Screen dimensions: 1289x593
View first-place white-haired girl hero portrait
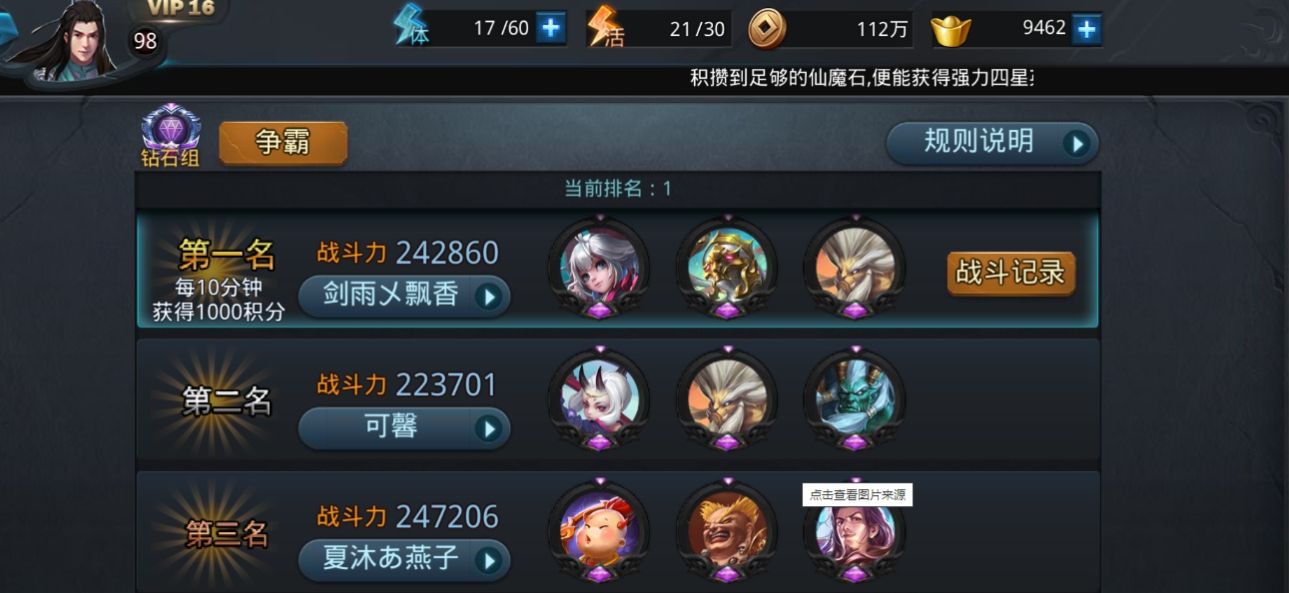[599, 267]
